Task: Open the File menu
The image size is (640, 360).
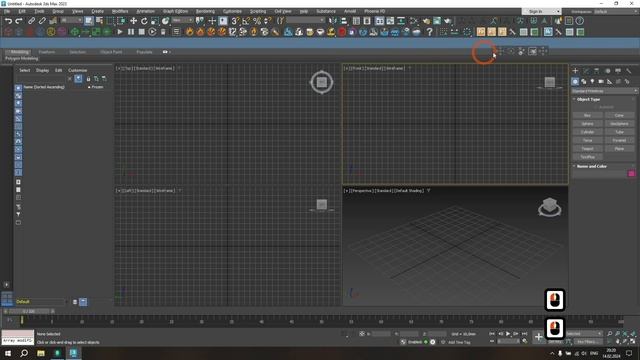Action: (x=7, y=11)
